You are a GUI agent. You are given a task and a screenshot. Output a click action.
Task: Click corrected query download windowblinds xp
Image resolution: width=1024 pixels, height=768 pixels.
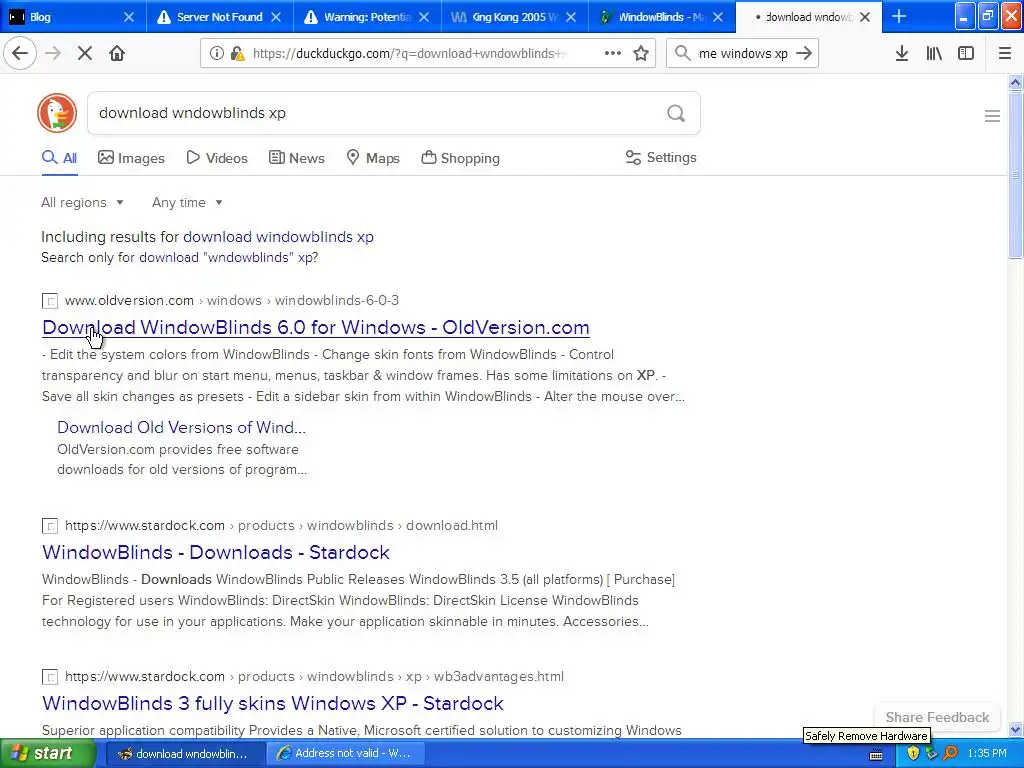pyautogui.click(x=278, y=236)
